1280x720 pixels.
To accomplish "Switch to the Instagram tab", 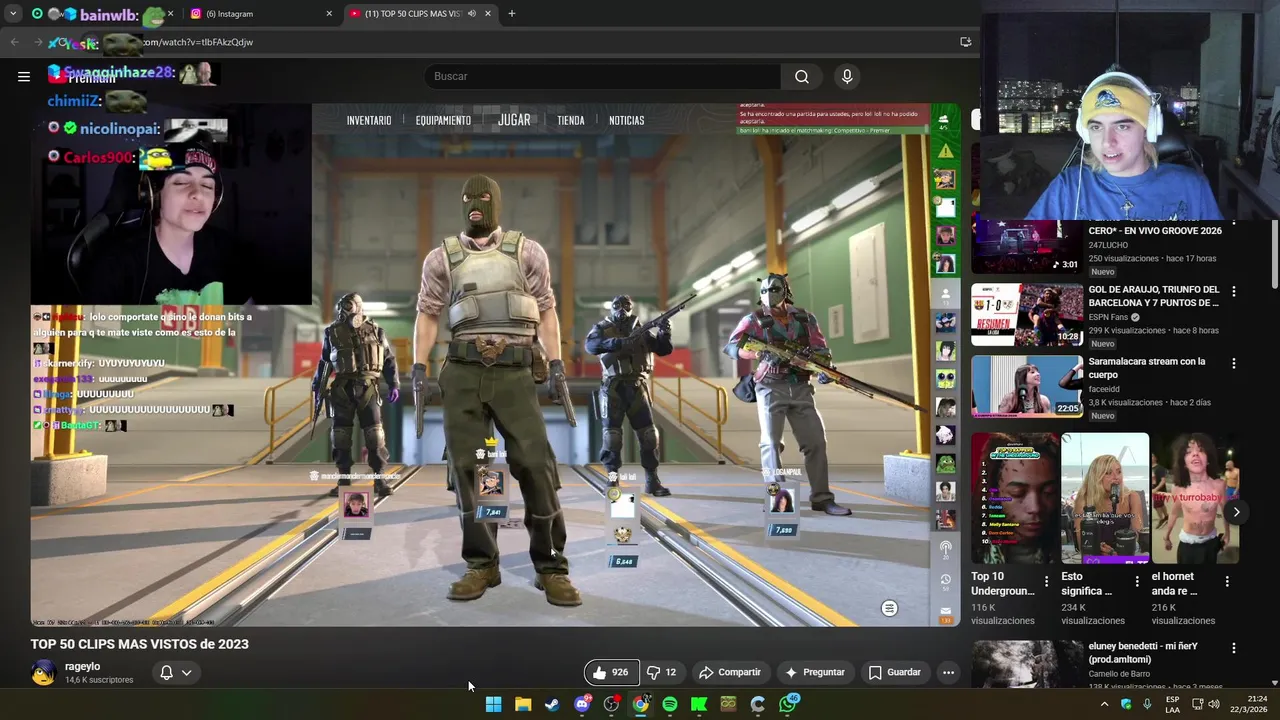I will (x=260, y=14).
